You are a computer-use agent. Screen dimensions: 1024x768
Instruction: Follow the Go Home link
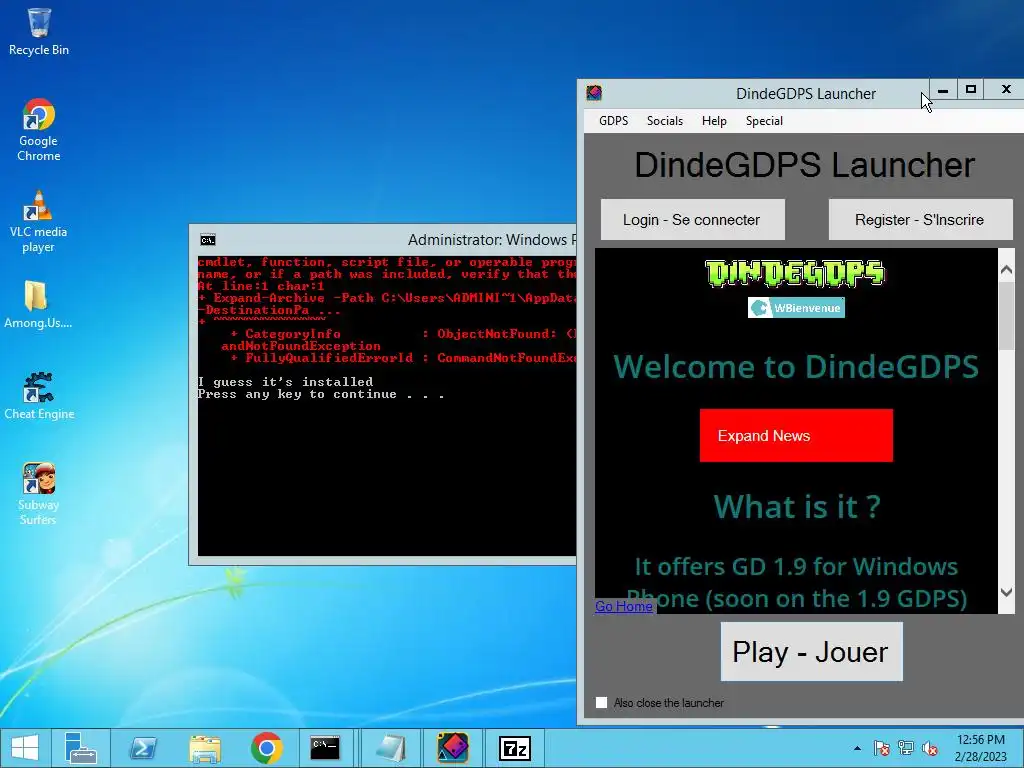pos(624,606)
